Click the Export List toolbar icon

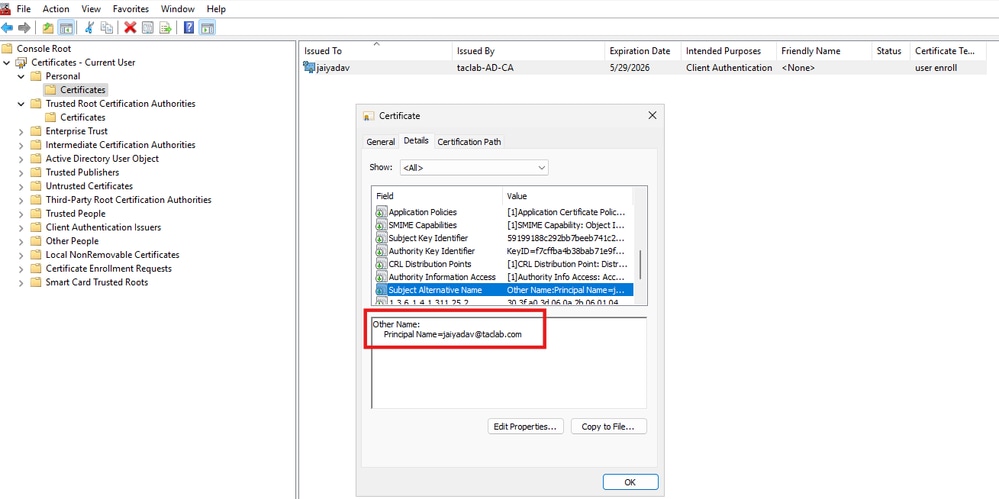166,27
